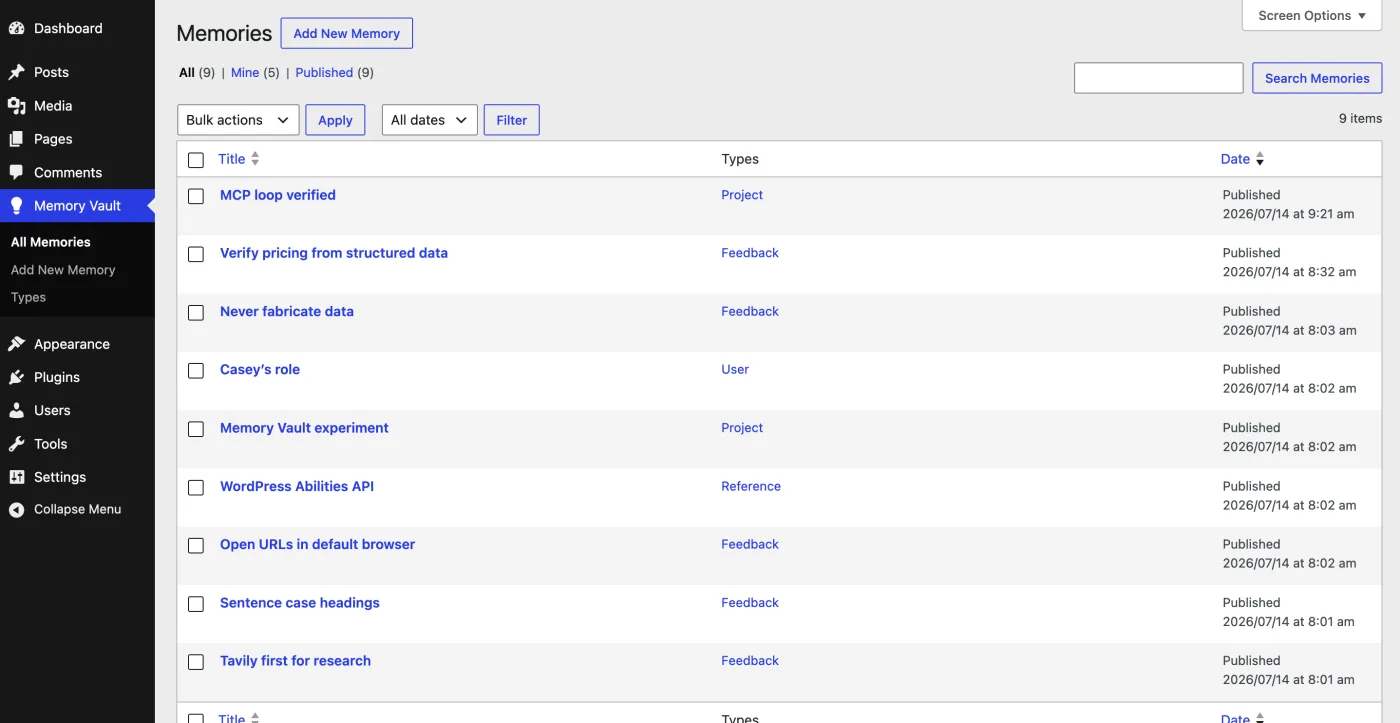The width and height of the screenshot is (1400, 723).
Task: Select the Never fabricate data checkbox
Action: [x=196, y=312]
